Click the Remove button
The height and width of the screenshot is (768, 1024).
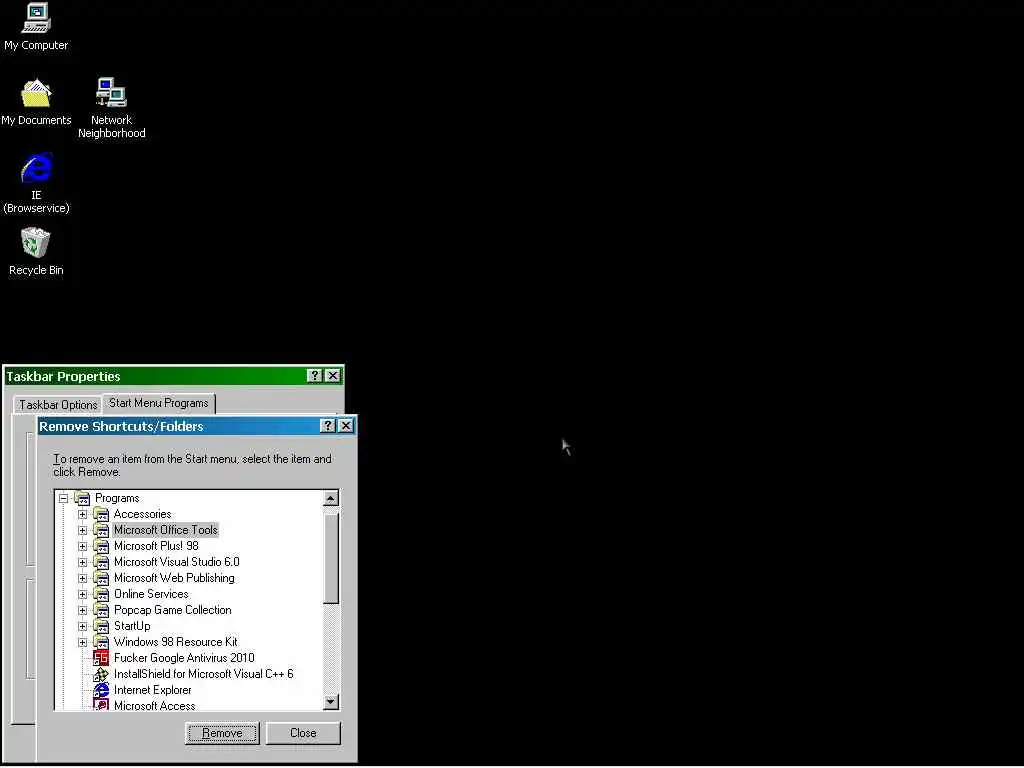tap(222, 733)
